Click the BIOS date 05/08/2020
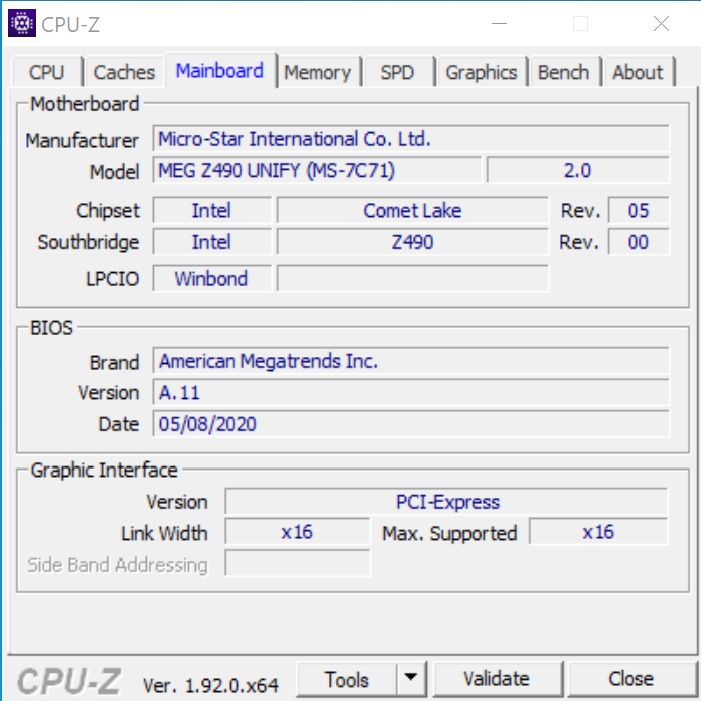Image resolution: width=701 pixels, height=701 pixels. click(411, 423)
